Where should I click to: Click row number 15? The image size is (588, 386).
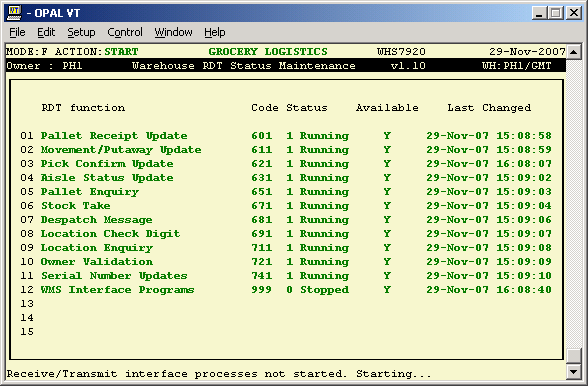pos(27,332)
